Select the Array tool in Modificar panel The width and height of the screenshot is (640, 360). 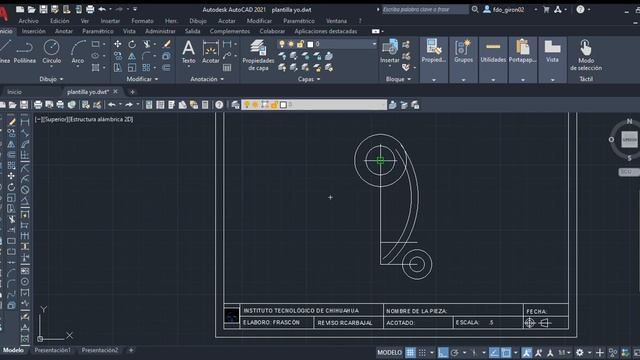pyautogui.click(x=146, y=68)
